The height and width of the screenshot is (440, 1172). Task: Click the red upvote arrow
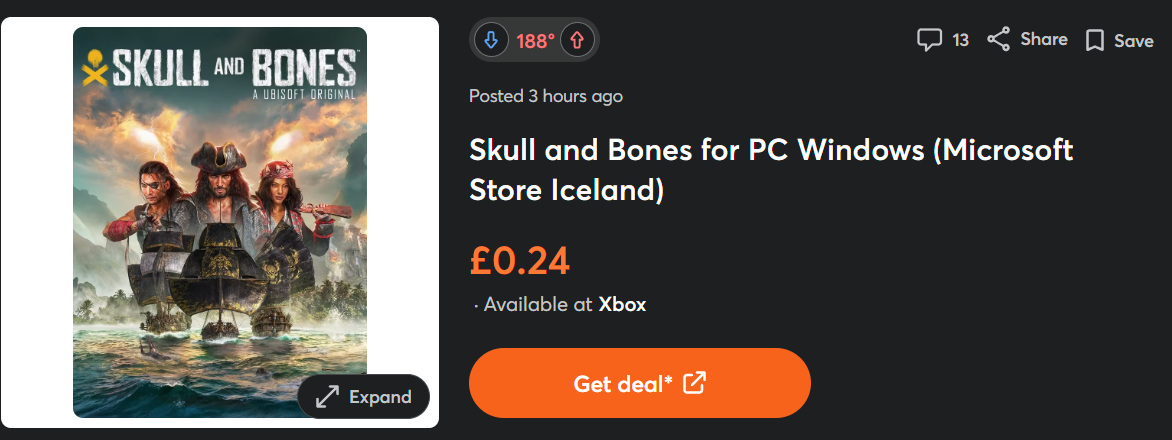click(578, 41)
